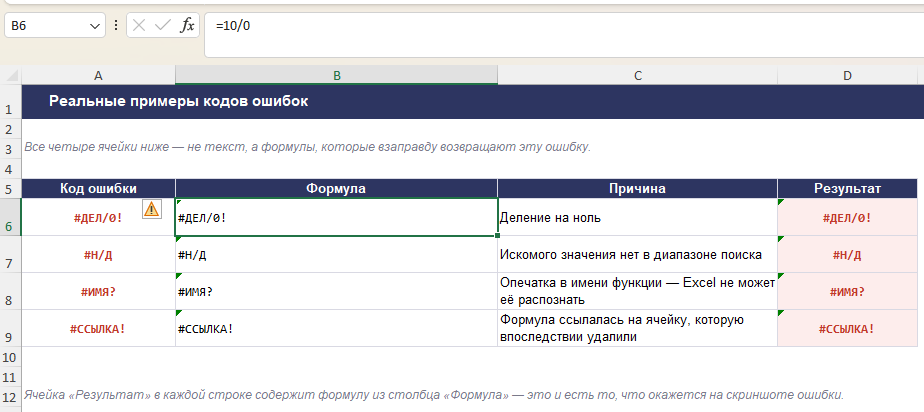Select the #Н/Д formula cell in column B
Screen dimensions: 924x412
tap(336, 255)
